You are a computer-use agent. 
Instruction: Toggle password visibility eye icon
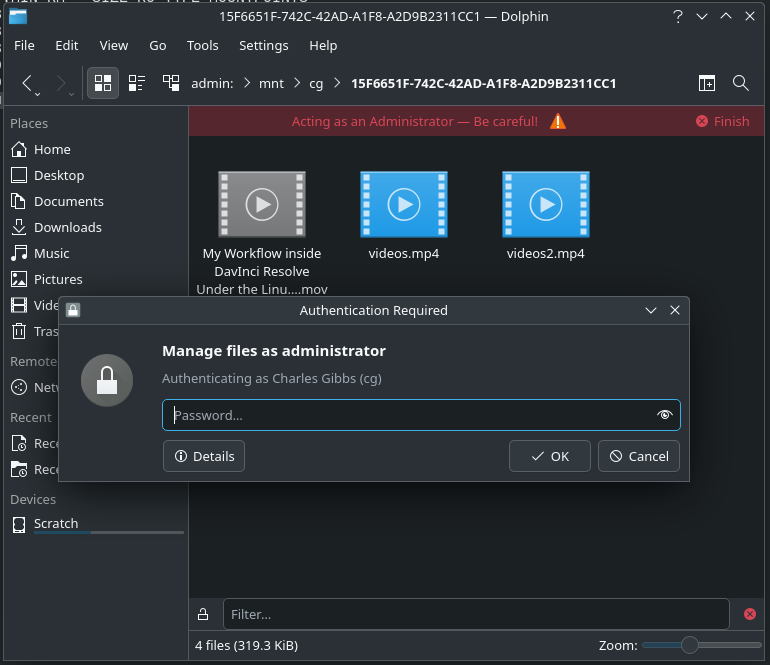pos(665,415)
